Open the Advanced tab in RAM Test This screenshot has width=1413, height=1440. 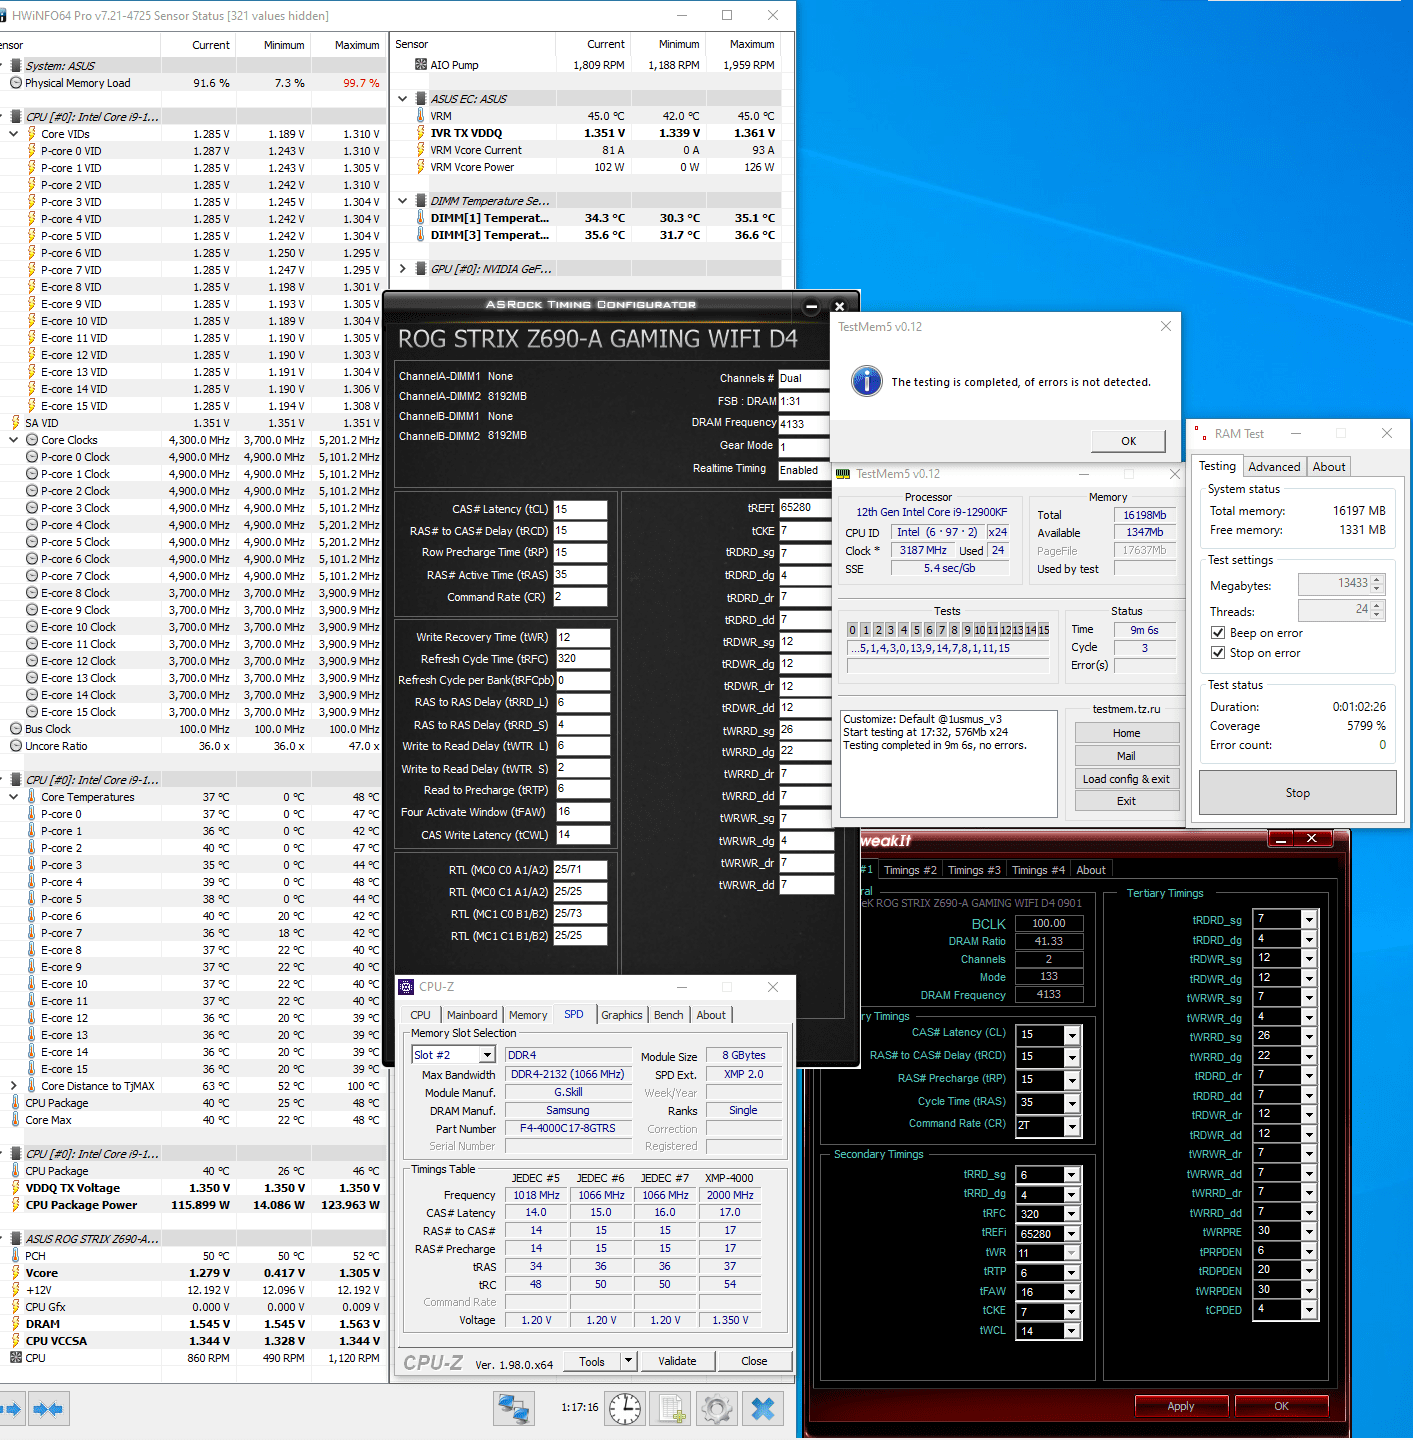pyautogui.click(x=1274, y=467)
